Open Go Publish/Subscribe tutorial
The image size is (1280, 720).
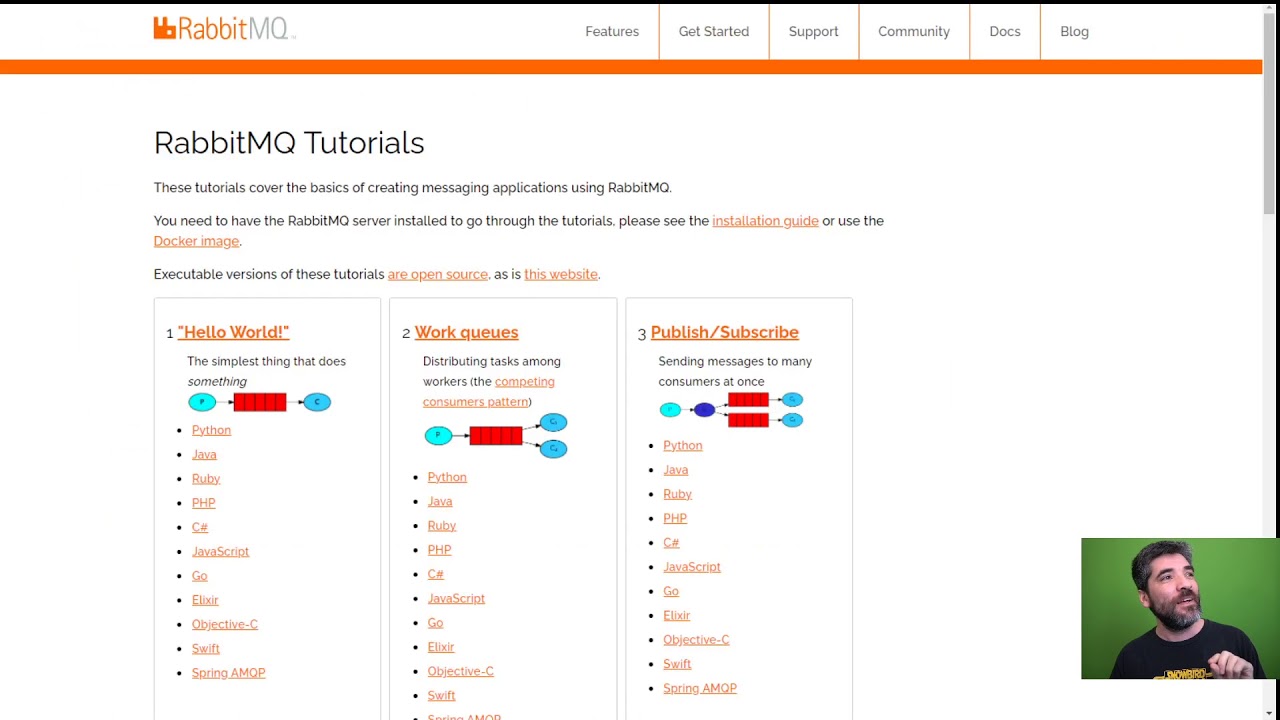pos(671,591)
